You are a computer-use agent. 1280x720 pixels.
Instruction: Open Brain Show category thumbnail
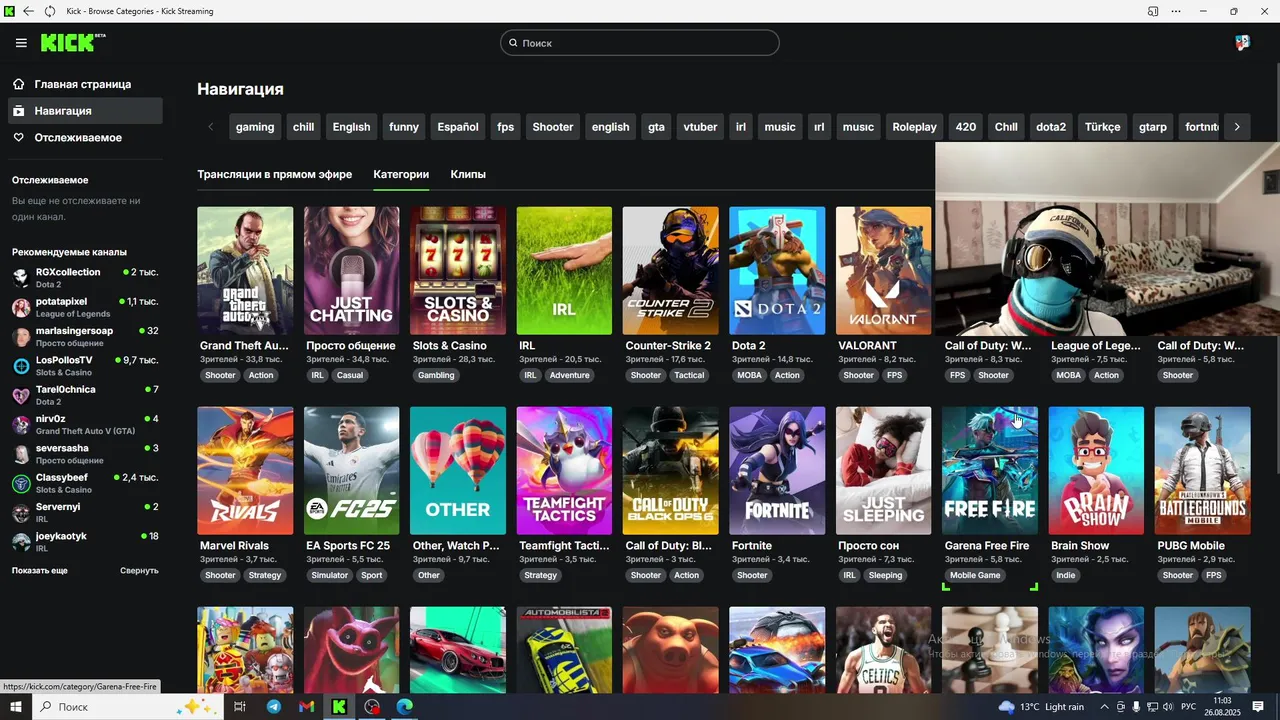coord(1096,471)
